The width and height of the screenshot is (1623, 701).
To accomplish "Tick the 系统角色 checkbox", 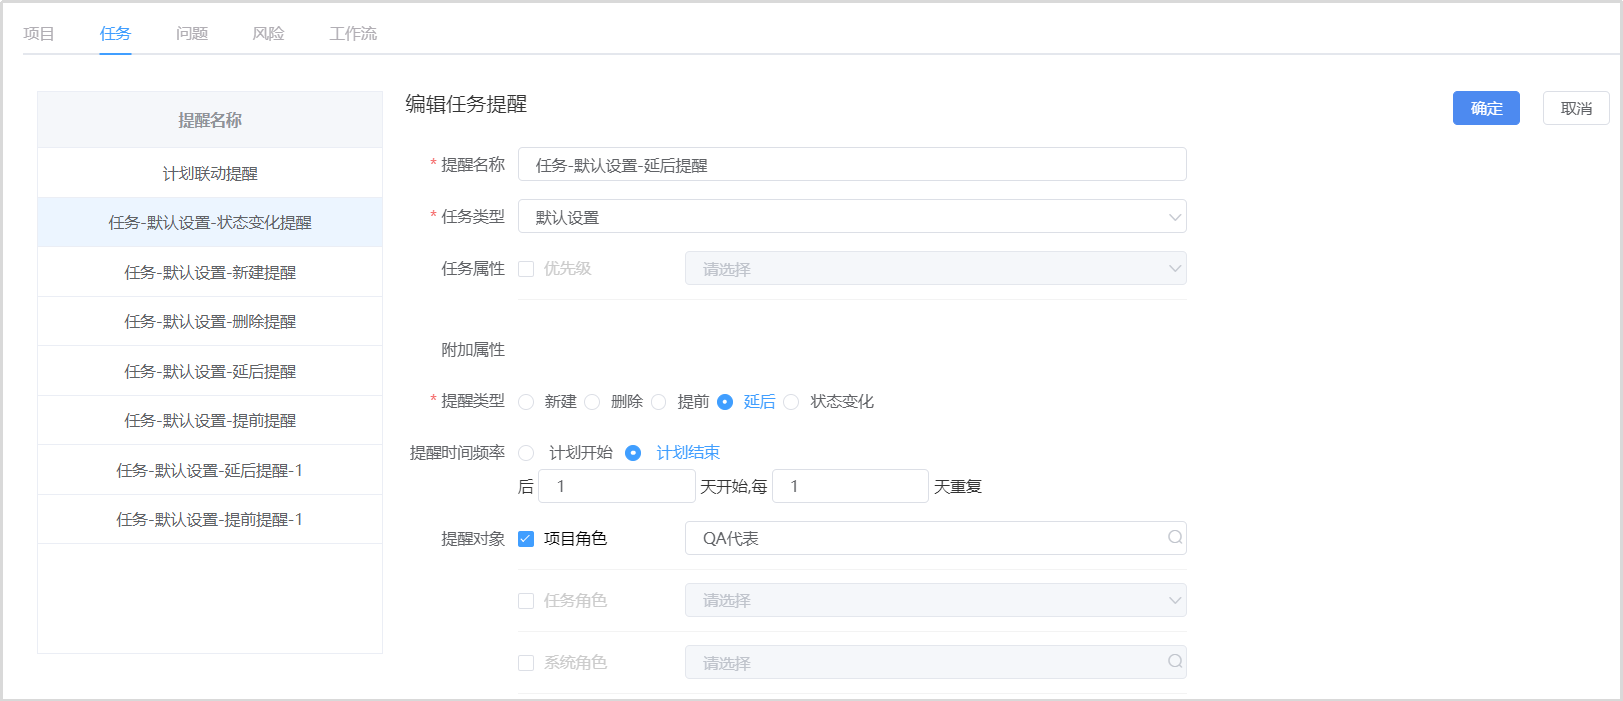I will coord(526,663).
